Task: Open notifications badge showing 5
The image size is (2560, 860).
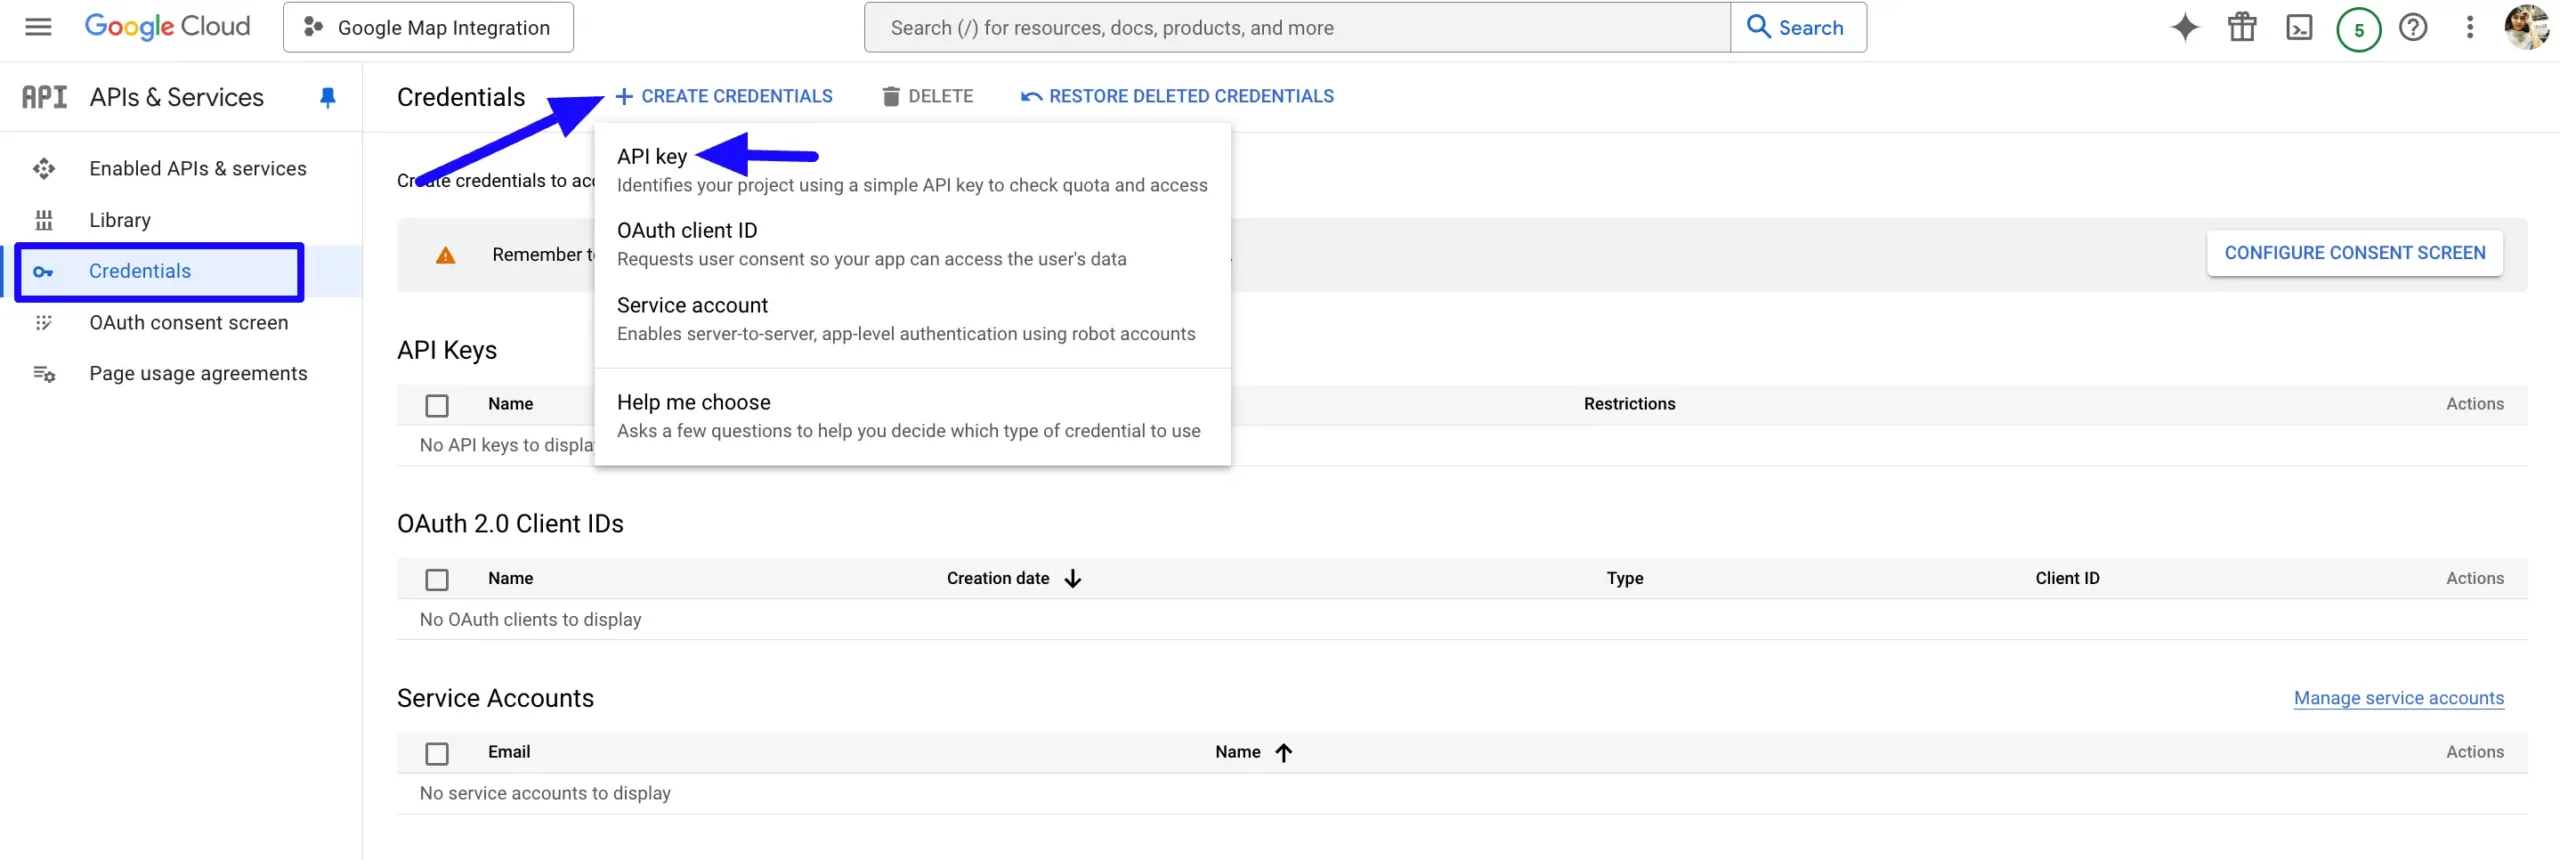Action: 2358,29
